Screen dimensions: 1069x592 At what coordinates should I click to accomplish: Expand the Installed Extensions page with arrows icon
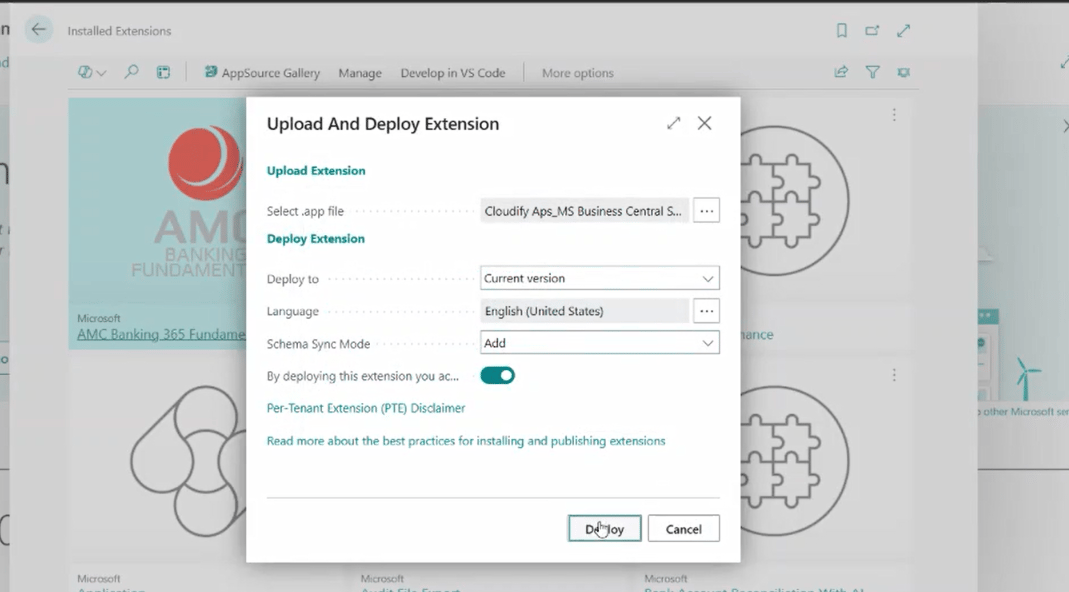click(903, 31)
